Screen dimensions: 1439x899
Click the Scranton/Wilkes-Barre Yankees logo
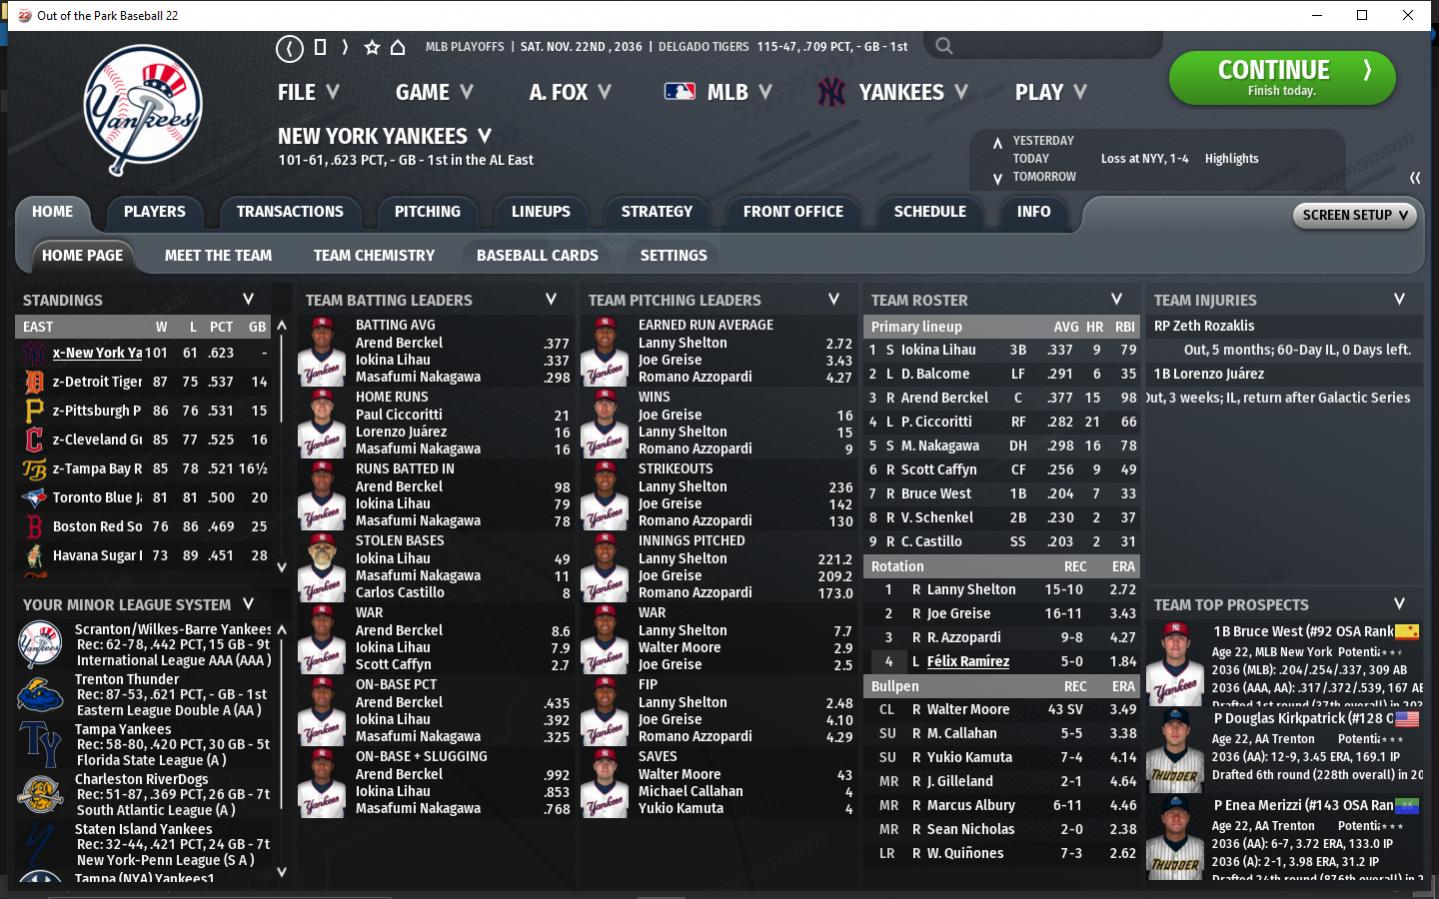(x=40, y=644)
